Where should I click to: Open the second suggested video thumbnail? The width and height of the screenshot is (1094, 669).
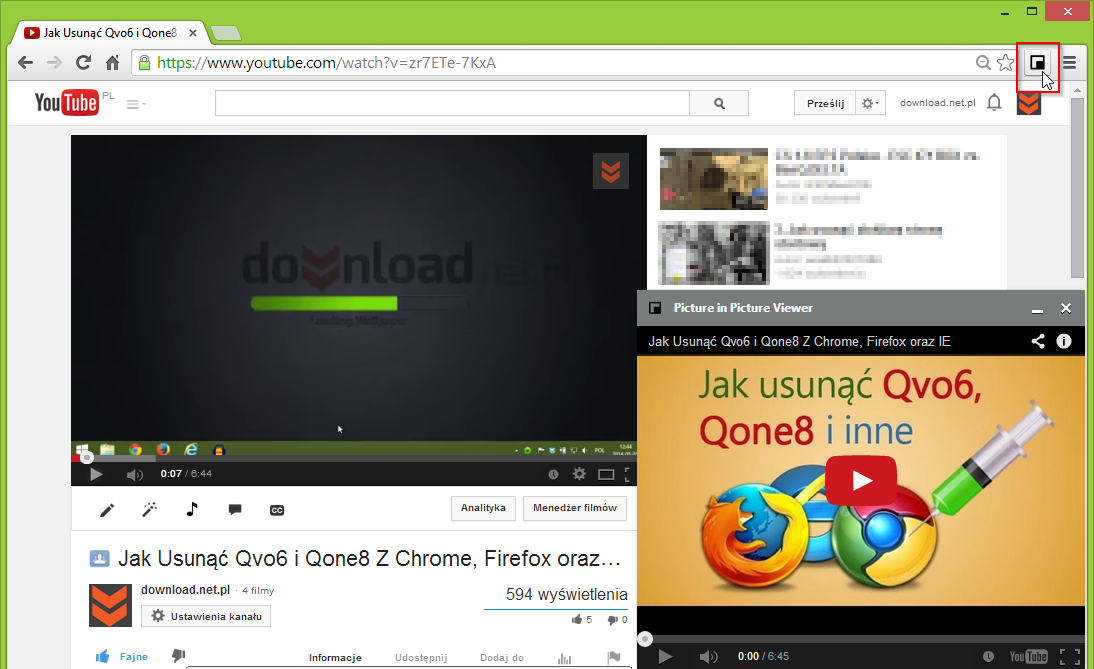714,253
